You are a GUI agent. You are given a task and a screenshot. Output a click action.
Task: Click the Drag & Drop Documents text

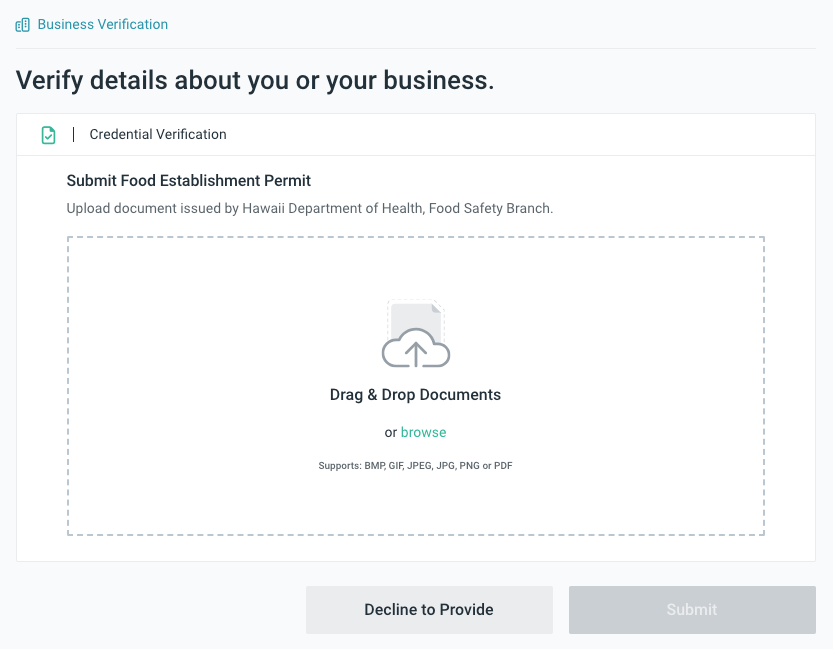[415, 395]
